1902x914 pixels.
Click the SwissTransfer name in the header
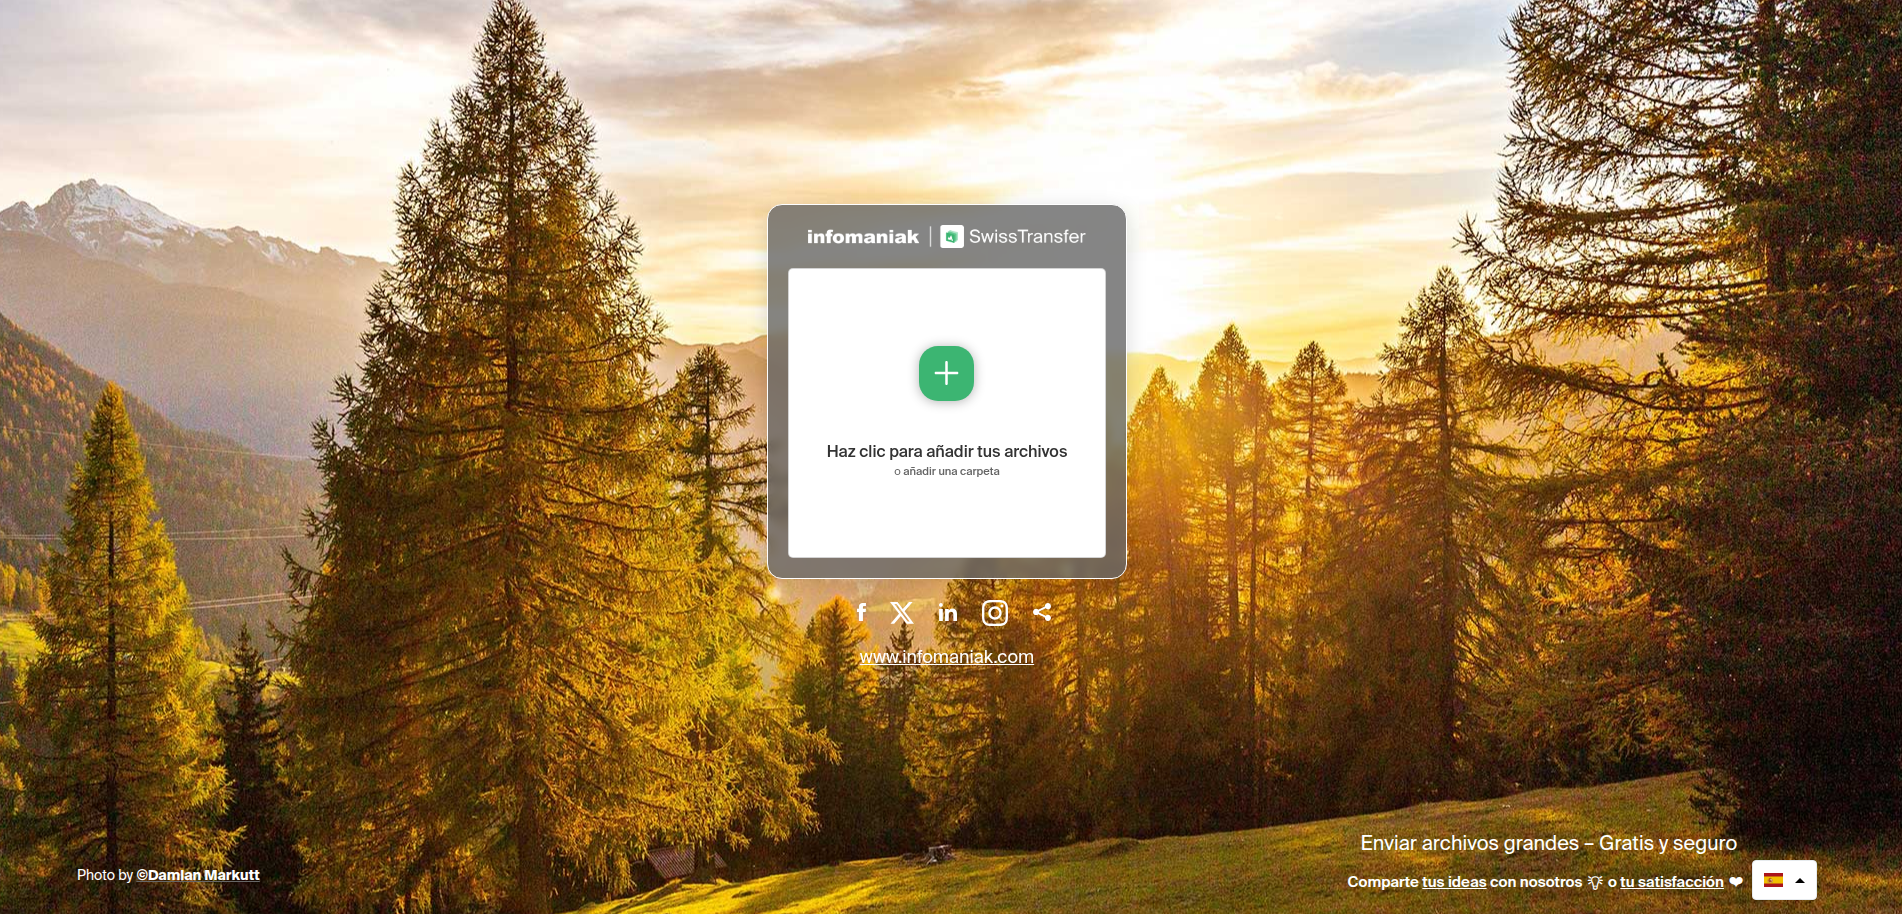tap(1026, 237)
